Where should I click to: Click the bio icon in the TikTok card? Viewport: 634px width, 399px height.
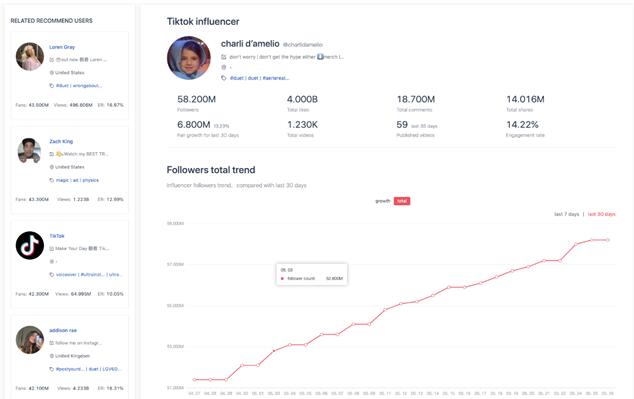51,249
